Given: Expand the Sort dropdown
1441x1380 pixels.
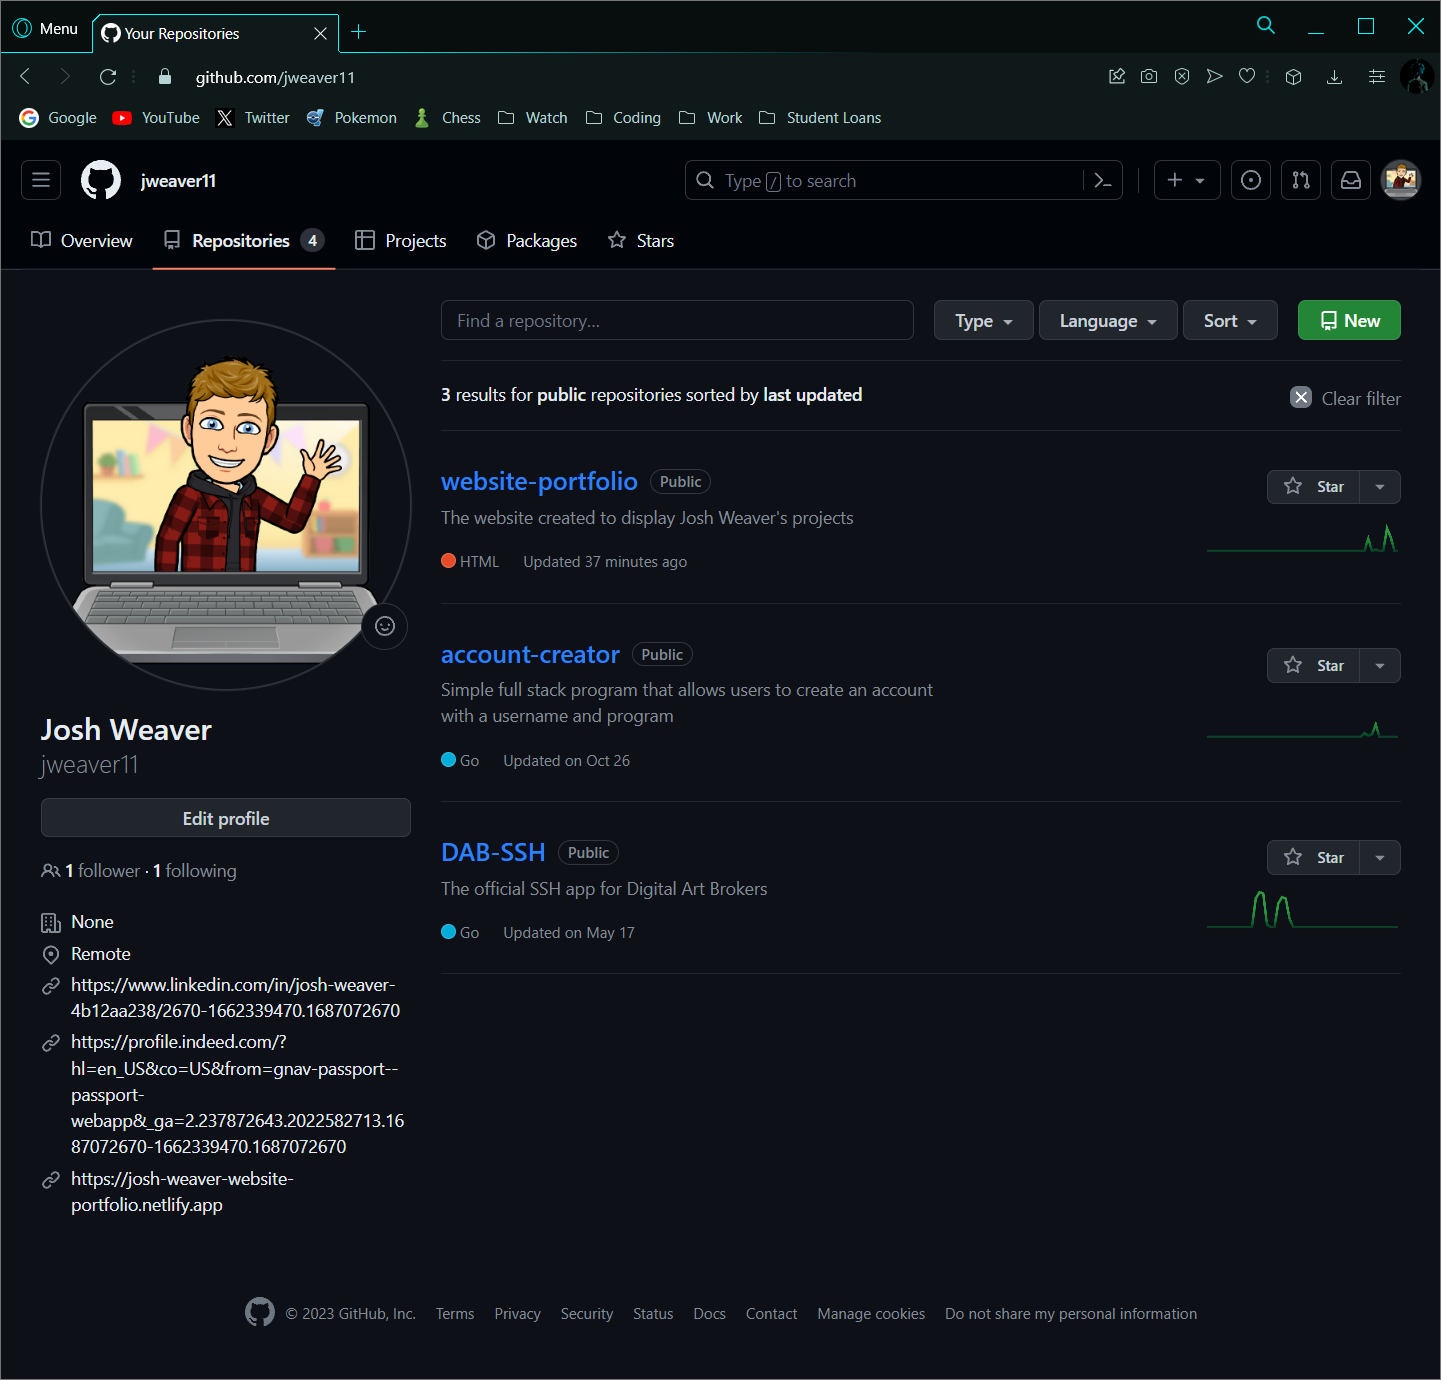Looking at the screenshot, I should pos(1230,320).
